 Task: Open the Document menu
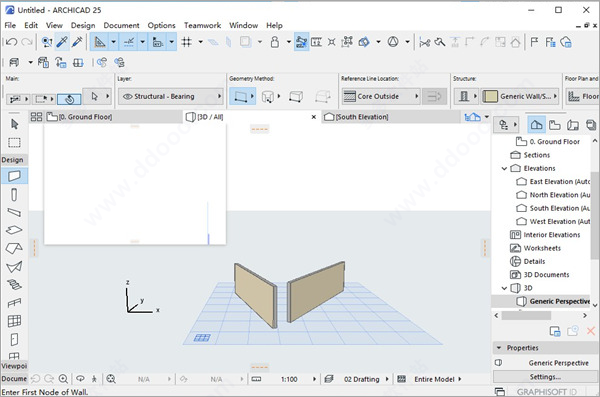pos(121,25)
